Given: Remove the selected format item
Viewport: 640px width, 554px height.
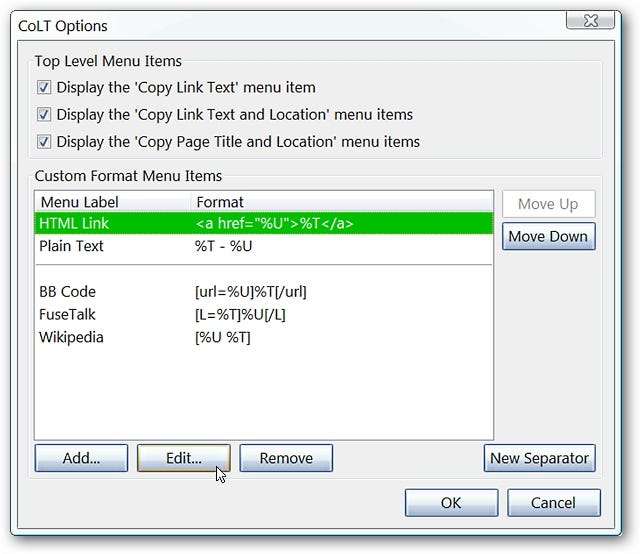Looking at the screenshot, I should (x=286, y=458).
